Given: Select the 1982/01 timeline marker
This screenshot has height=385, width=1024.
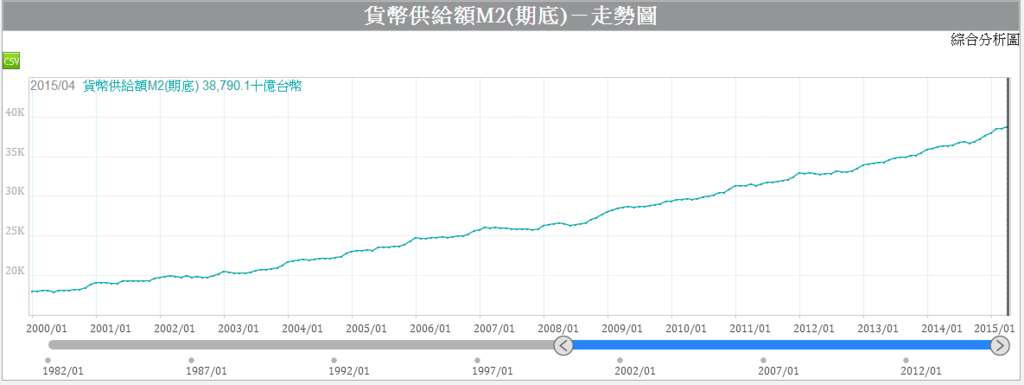Looking at the screenshot, I should click(48, 360).
